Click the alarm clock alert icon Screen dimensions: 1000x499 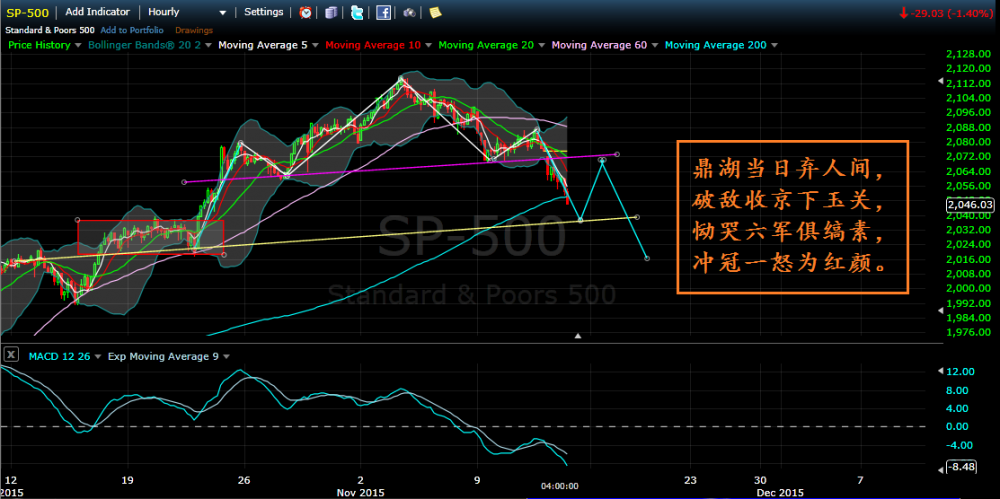coord(305,12)
